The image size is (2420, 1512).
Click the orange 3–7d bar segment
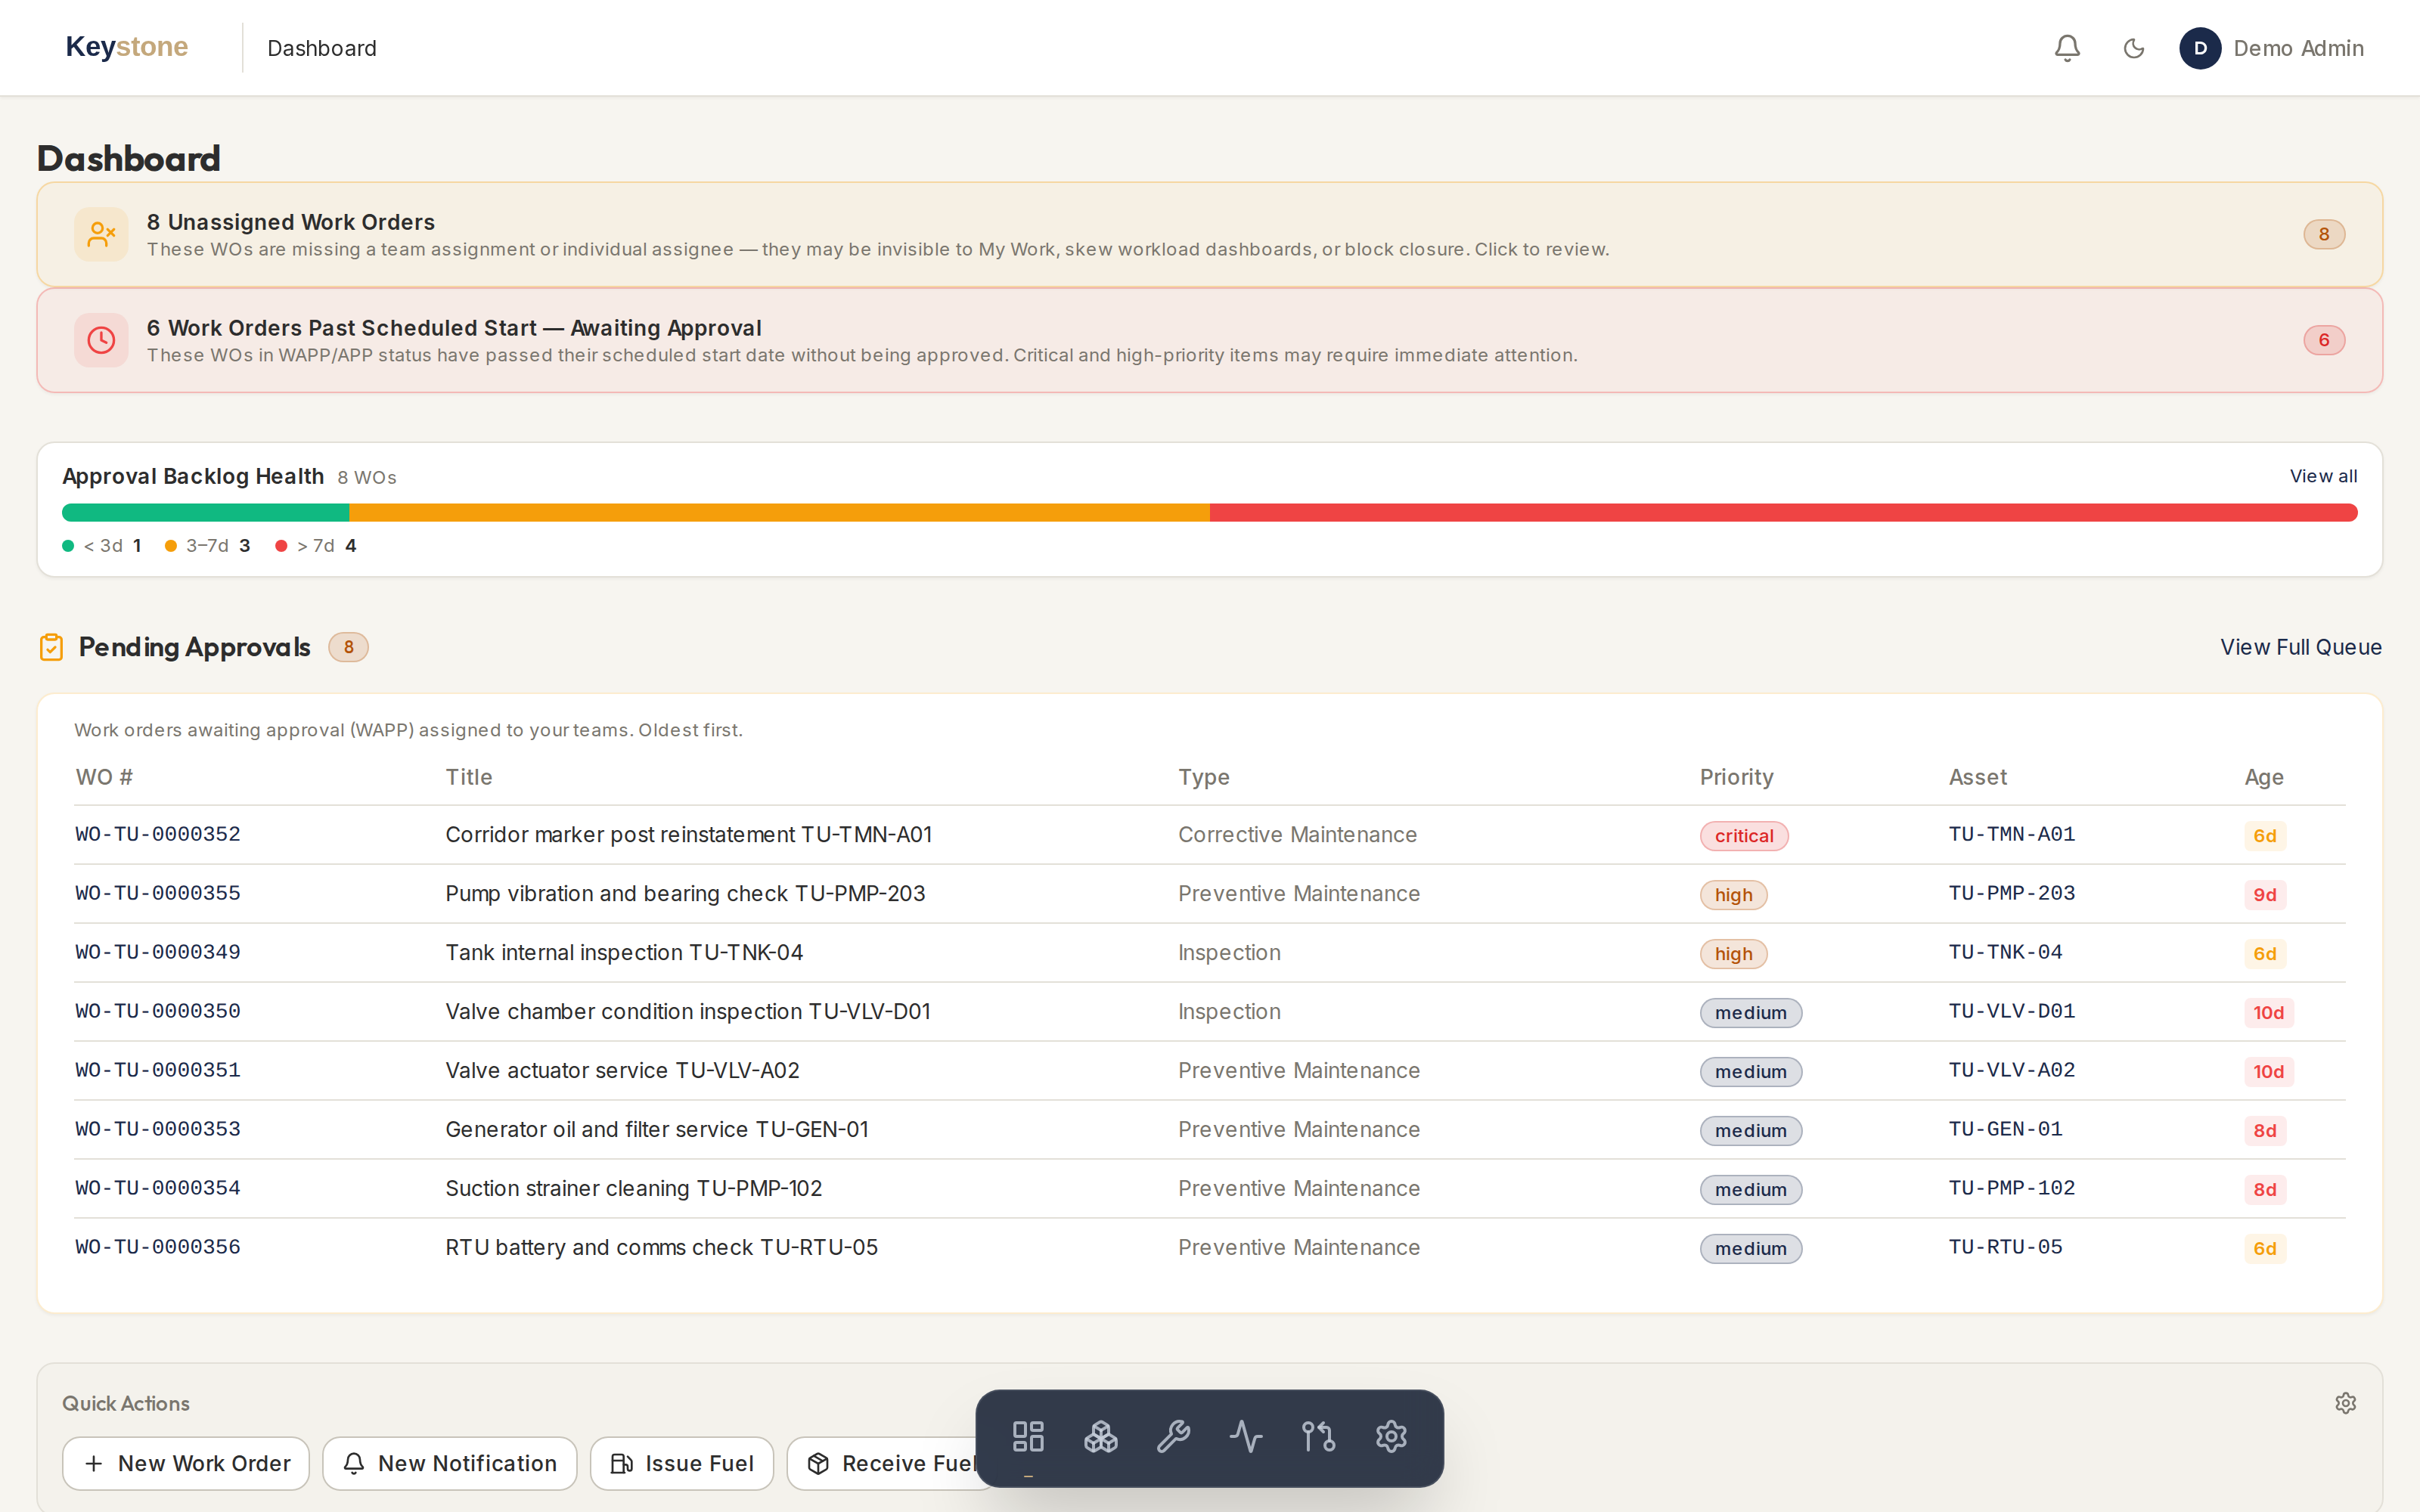point(779,513)
